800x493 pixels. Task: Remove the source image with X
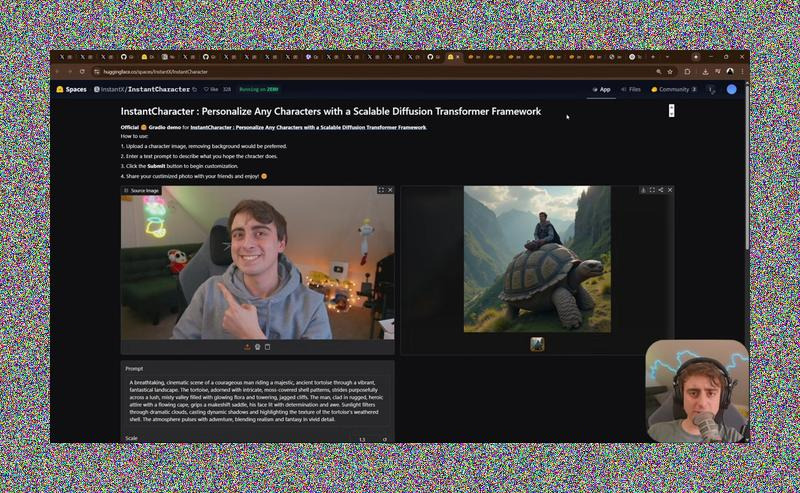390,190
